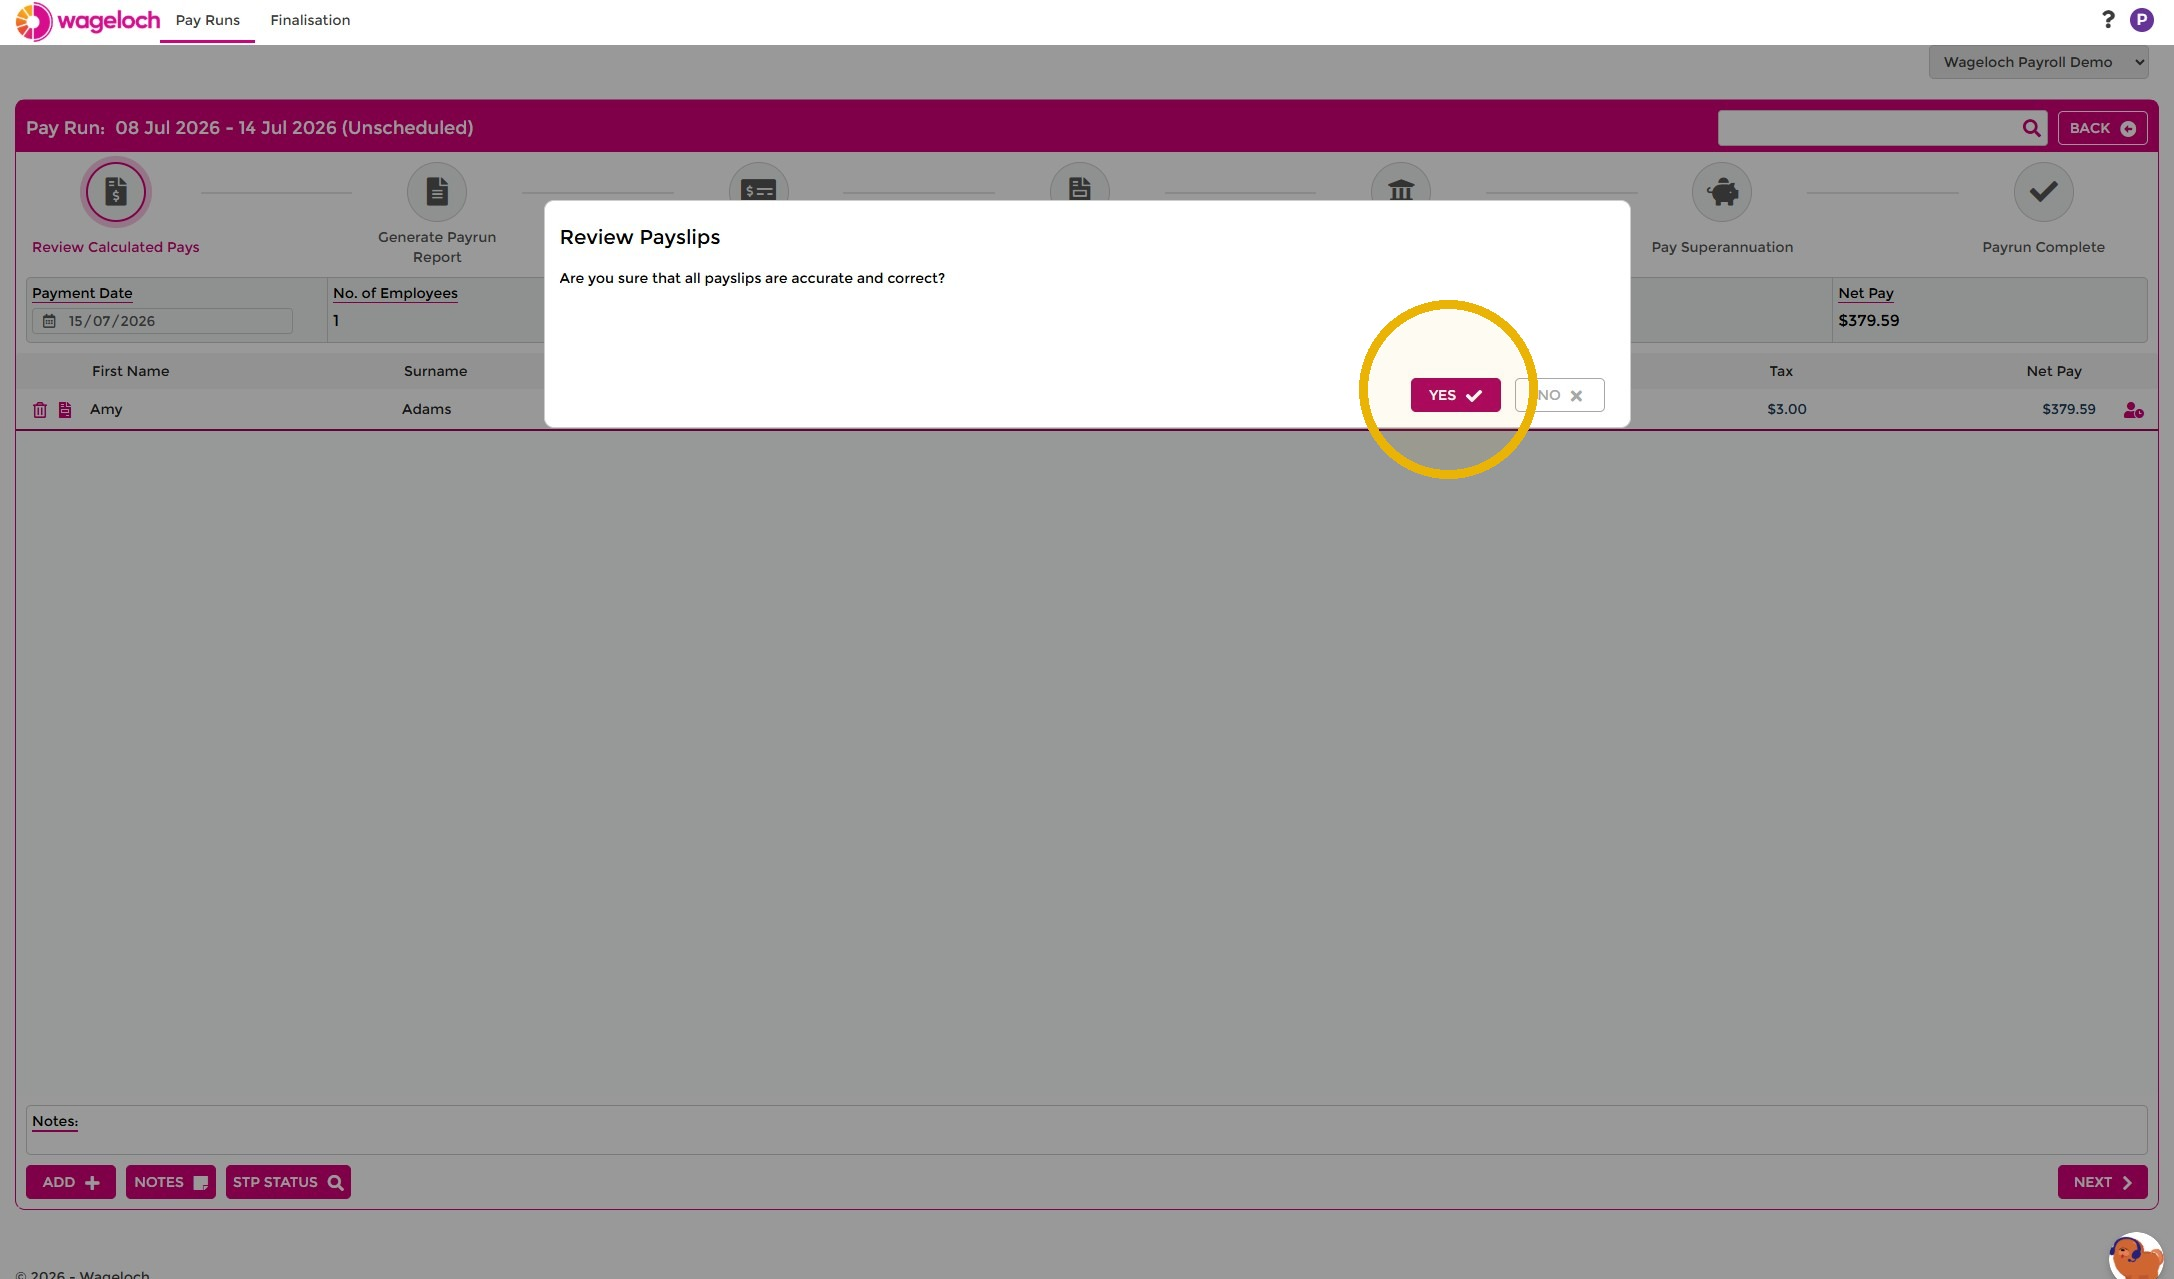2174x1279 pixels.
Task: Click the search magnifier icon
Action: coord(2031,128)
